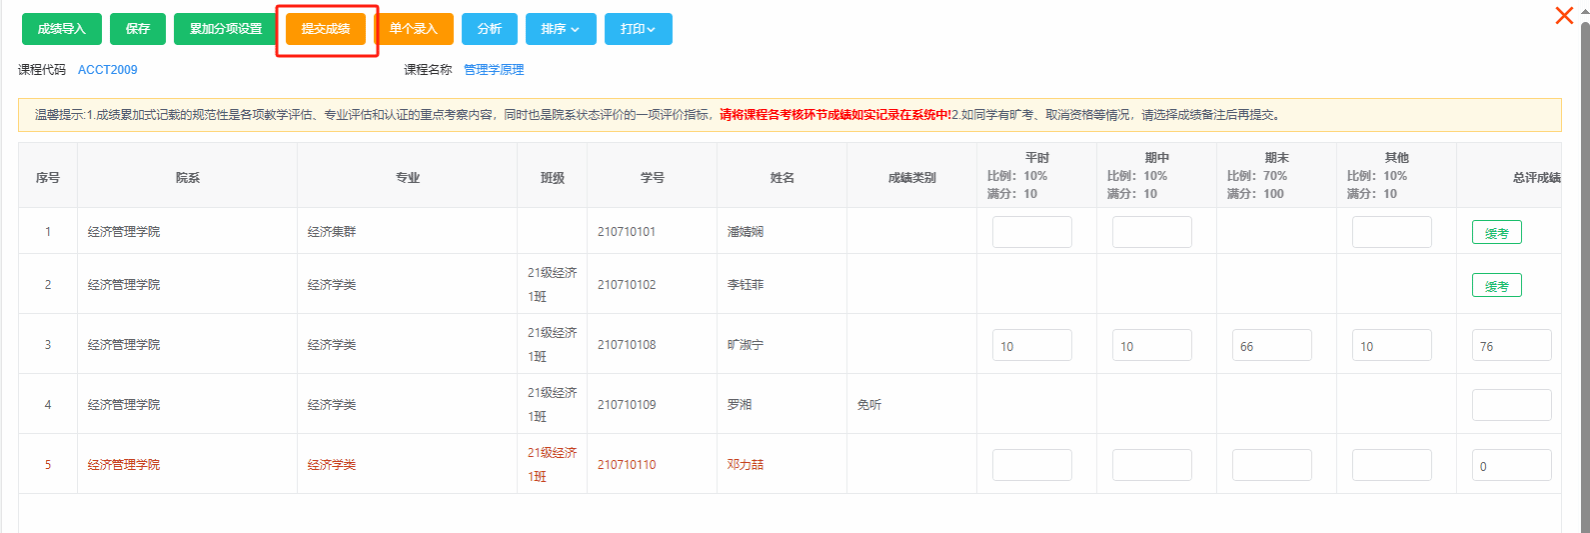Viewport: 1590px width, 533px height.
Task: Click student name 罗湘
Action: [x=740, y=405]
